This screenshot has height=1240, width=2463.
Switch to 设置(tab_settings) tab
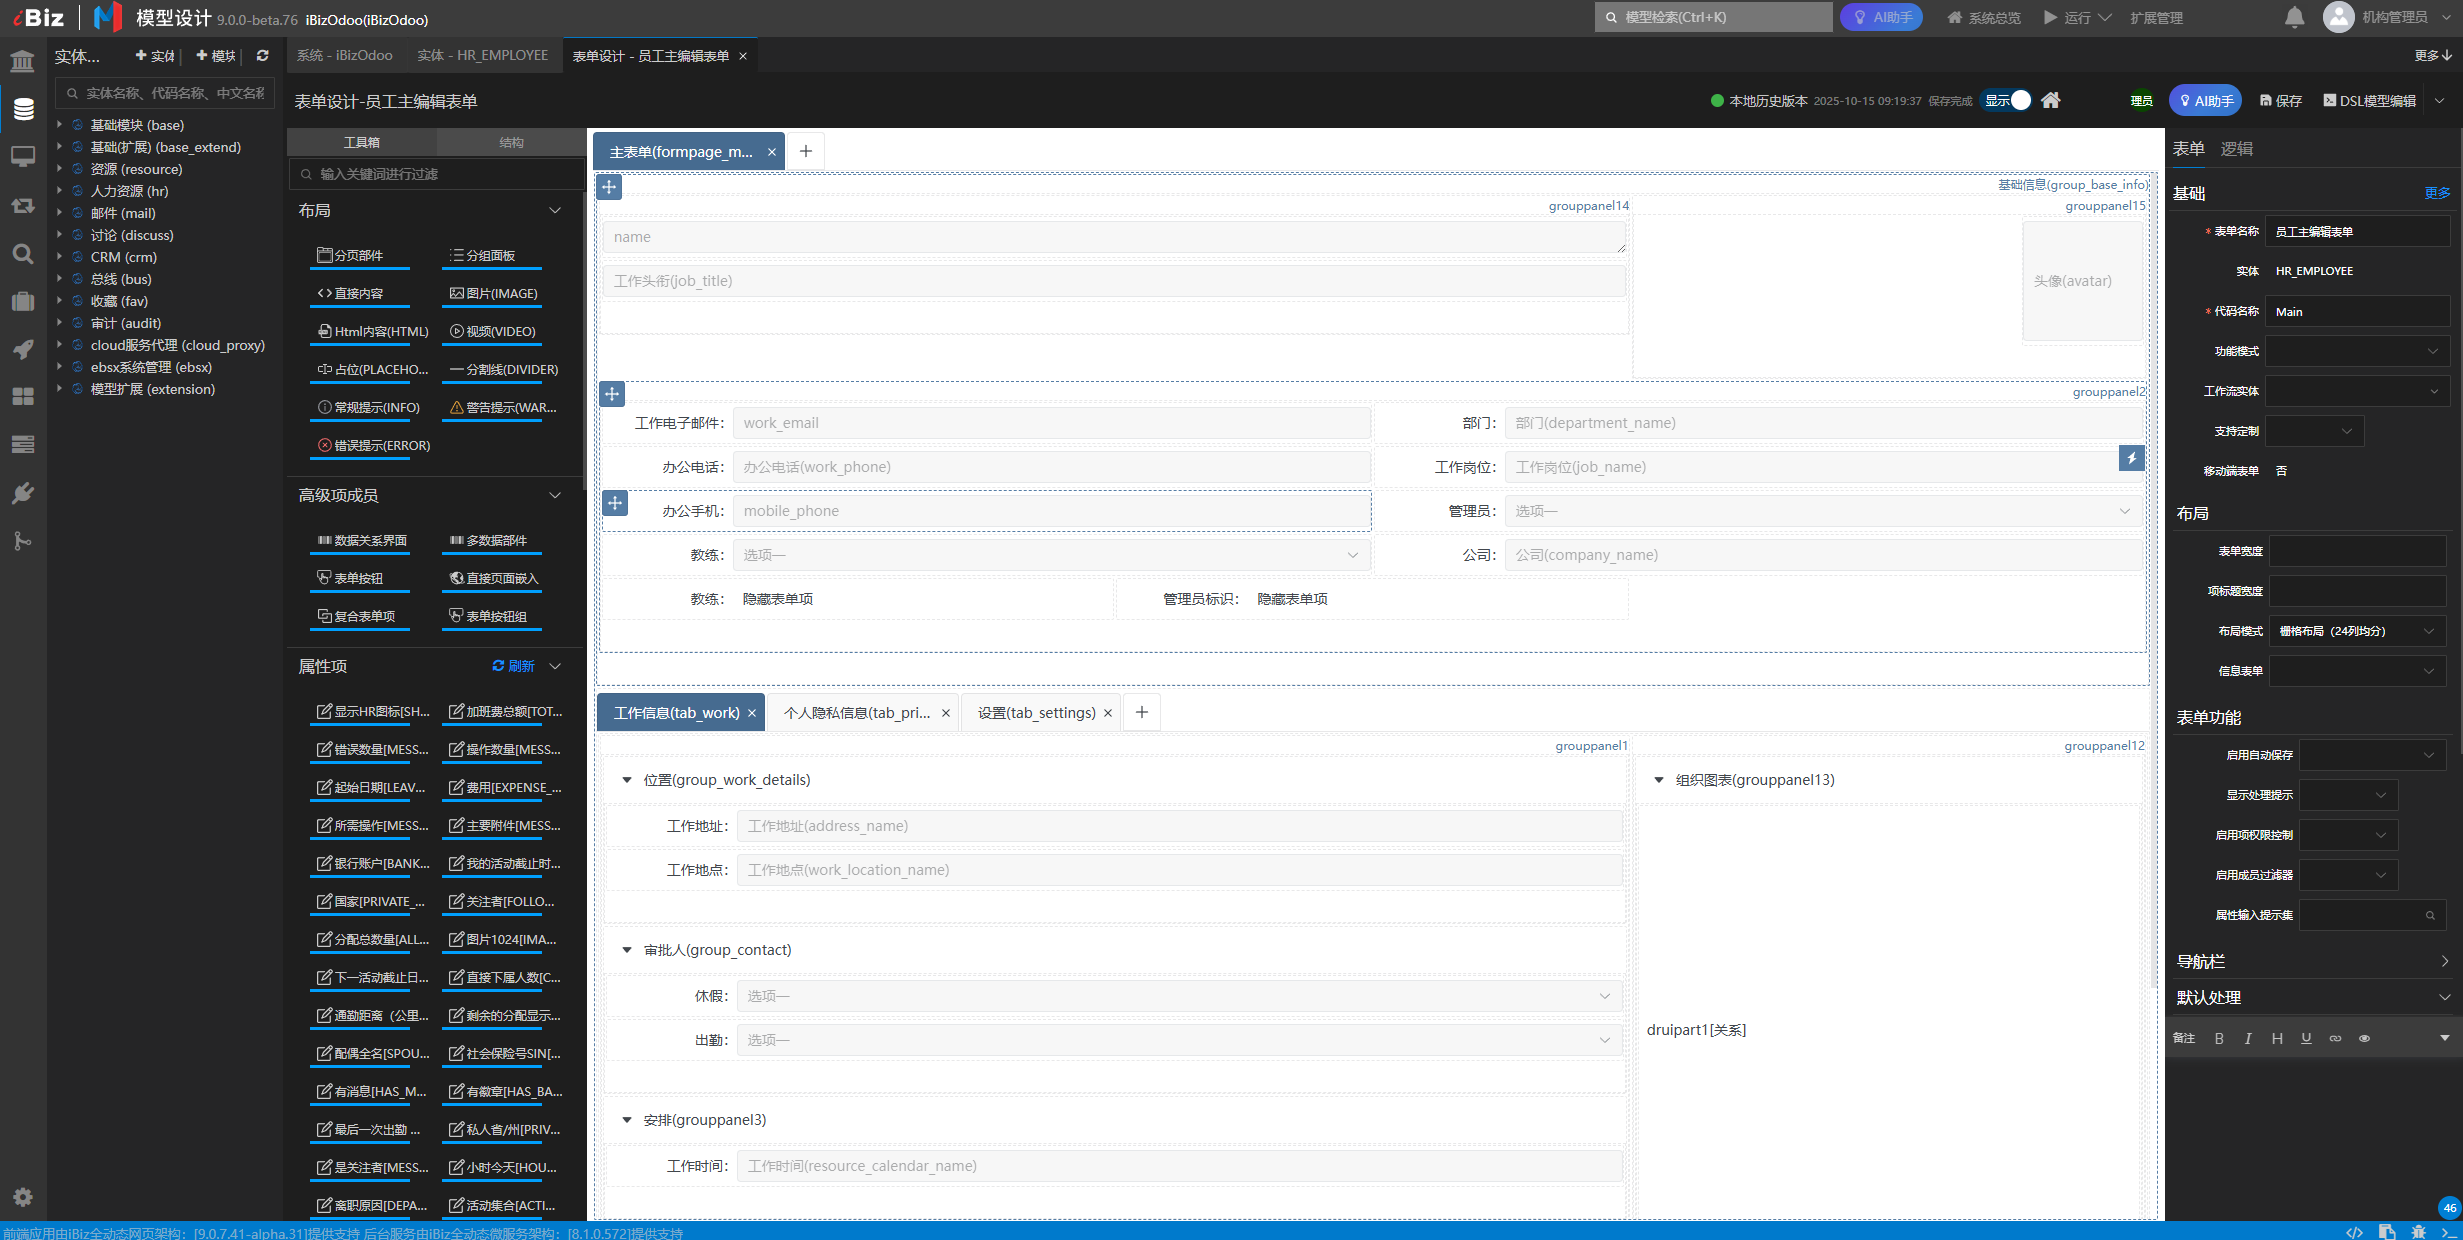pos(1036,713)
